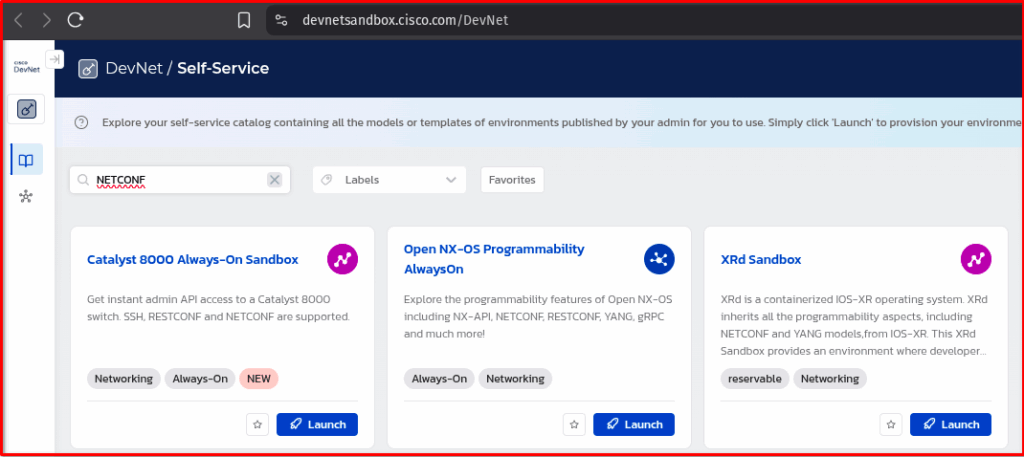The height and width of the screenshot is (457, 1024).
Task: Go back with the browser back arrow
Action: pos(18,20)
